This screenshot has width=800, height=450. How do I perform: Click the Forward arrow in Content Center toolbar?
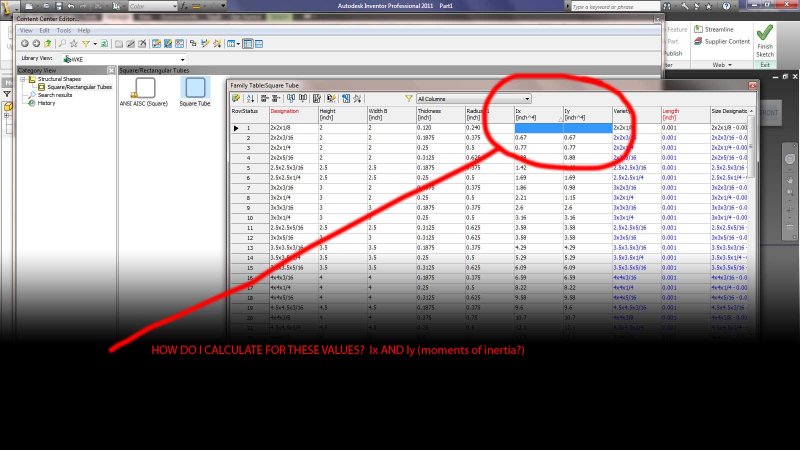click(36, 44)
